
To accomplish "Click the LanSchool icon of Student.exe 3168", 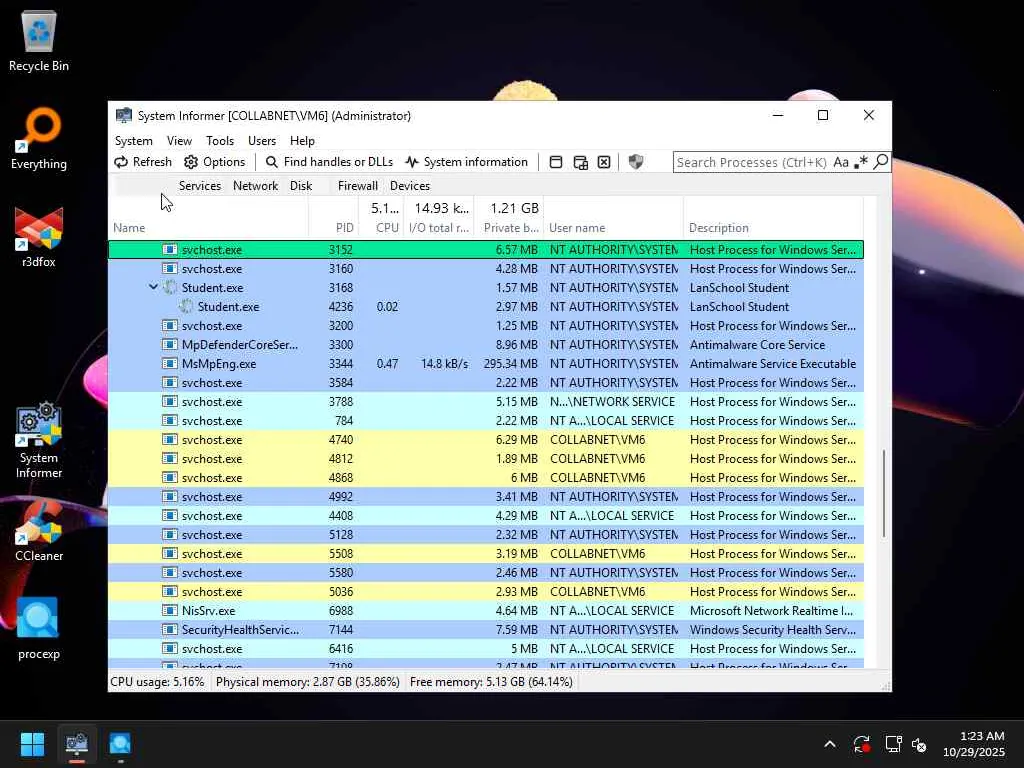I will click(170, 287).
